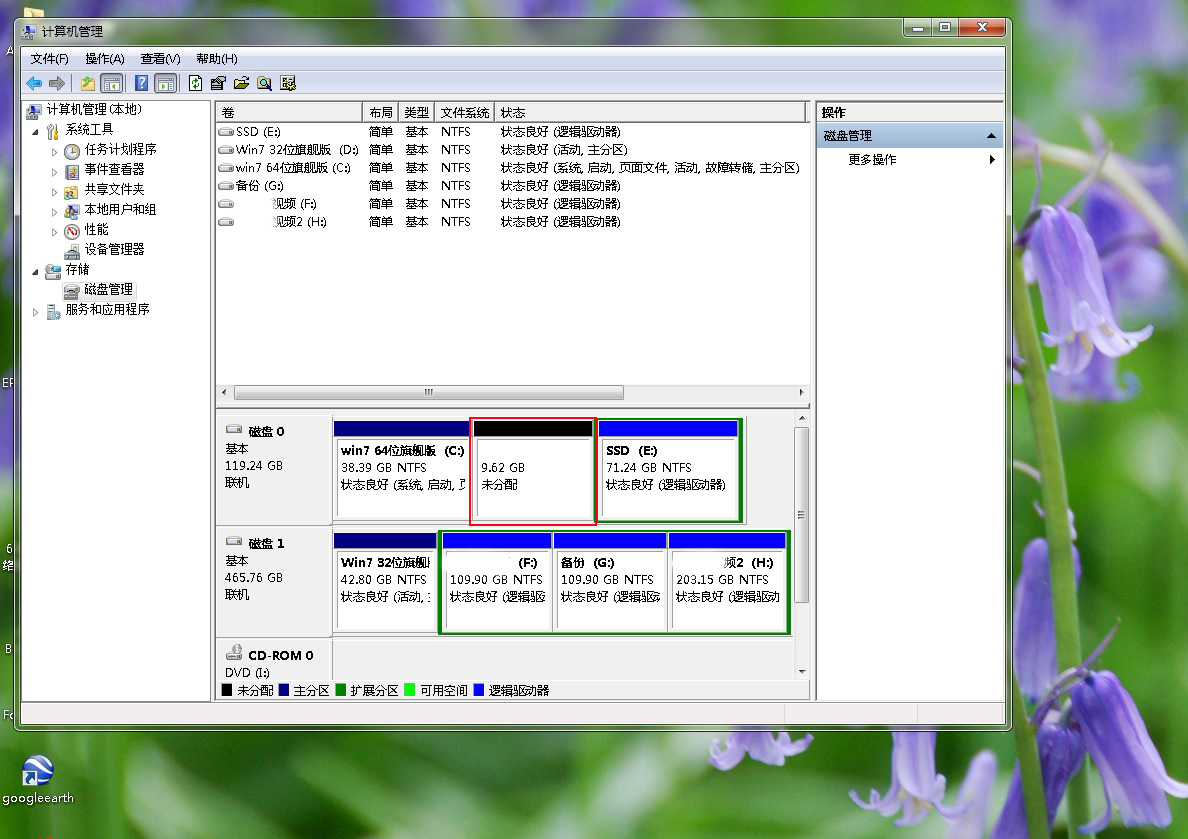Screen dimensions: 1188x839
Task: Toggle the console tree with its toolbar icon
Action: [110, 83]
